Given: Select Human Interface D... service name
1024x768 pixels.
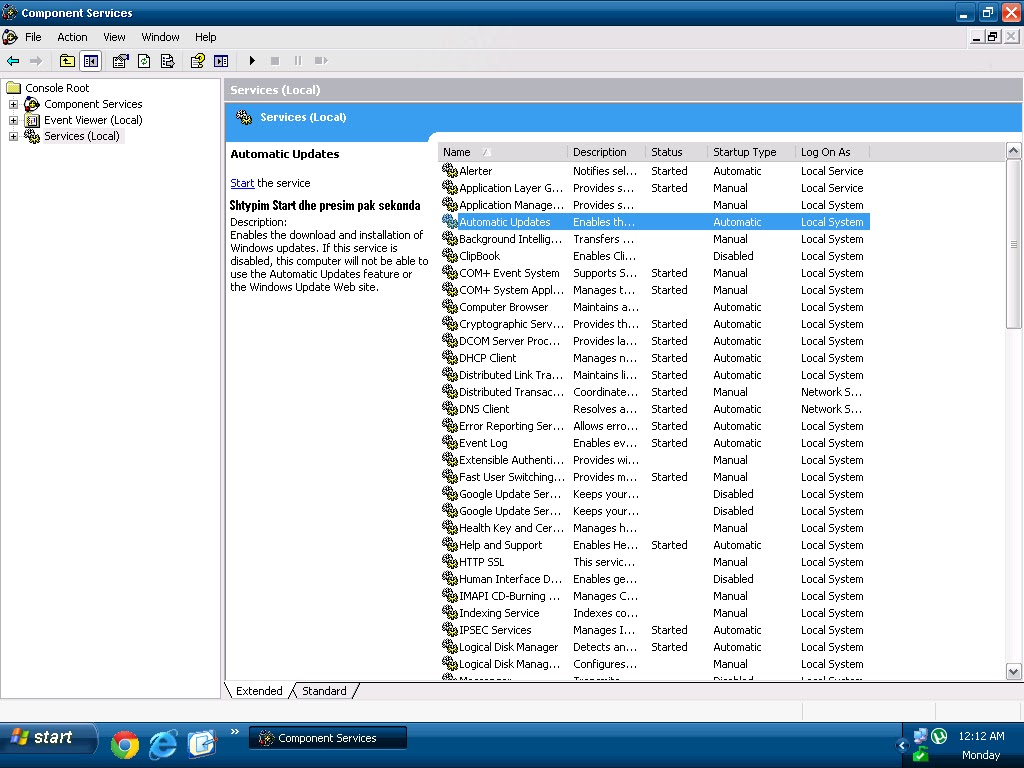Looking at the screenshot, I should pyautogui.click(x=511, y=579).
